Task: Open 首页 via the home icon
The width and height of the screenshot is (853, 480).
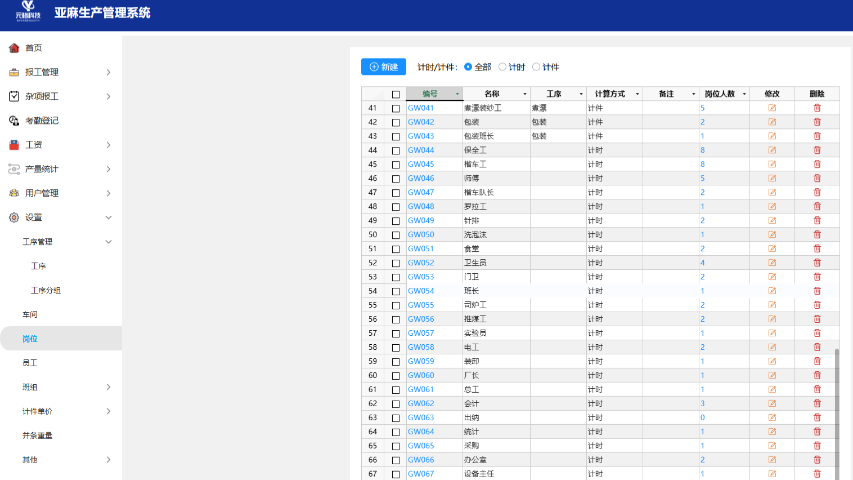Action: [x=14, y=48]
